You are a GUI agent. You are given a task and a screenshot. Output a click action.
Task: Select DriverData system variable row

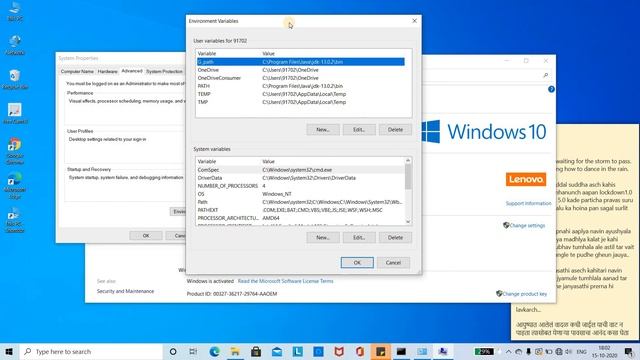300,178
